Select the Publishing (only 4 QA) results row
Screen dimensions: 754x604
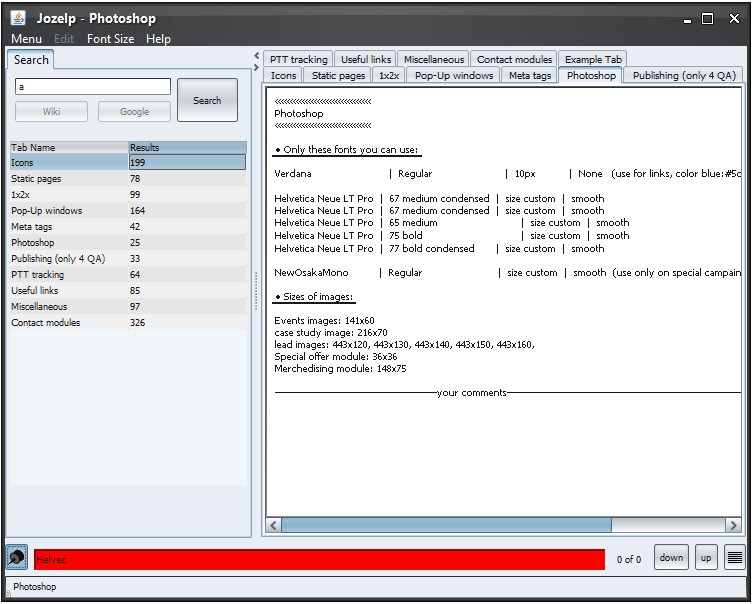tap(128, 258)
